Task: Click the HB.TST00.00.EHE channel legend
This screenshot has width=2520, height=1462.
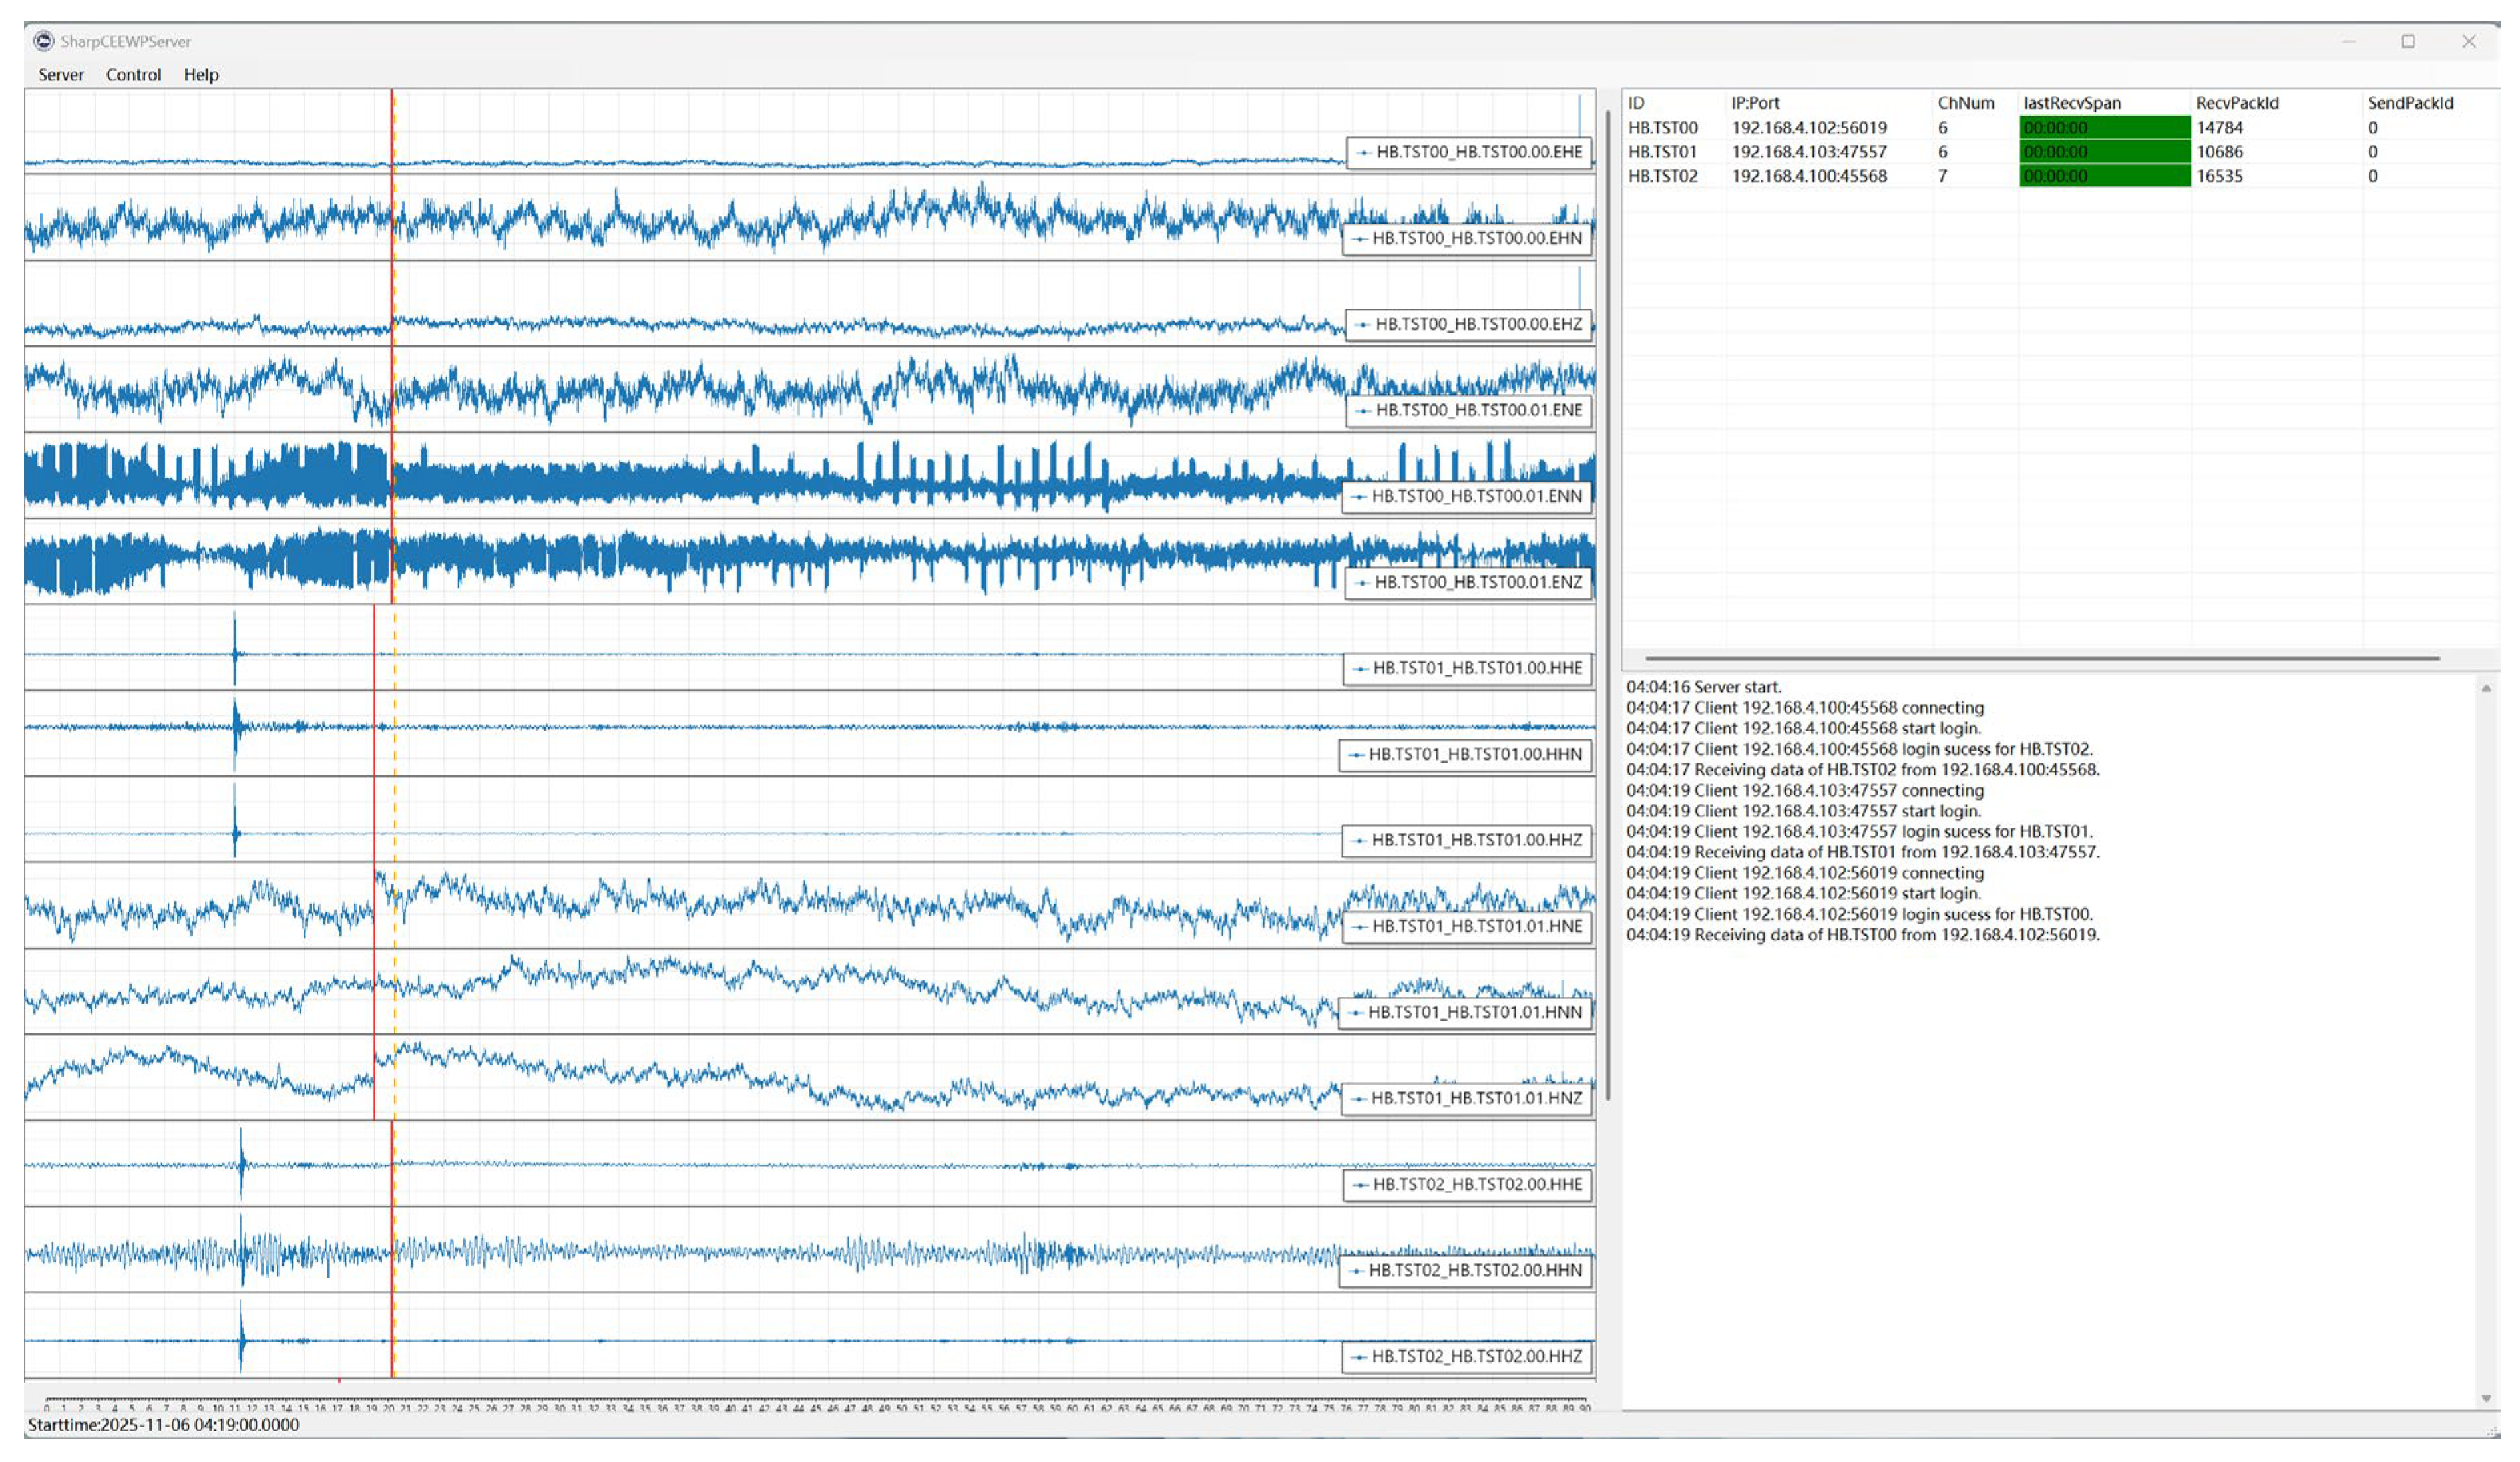Action: pyautogui.click(x=1469, y=153)
